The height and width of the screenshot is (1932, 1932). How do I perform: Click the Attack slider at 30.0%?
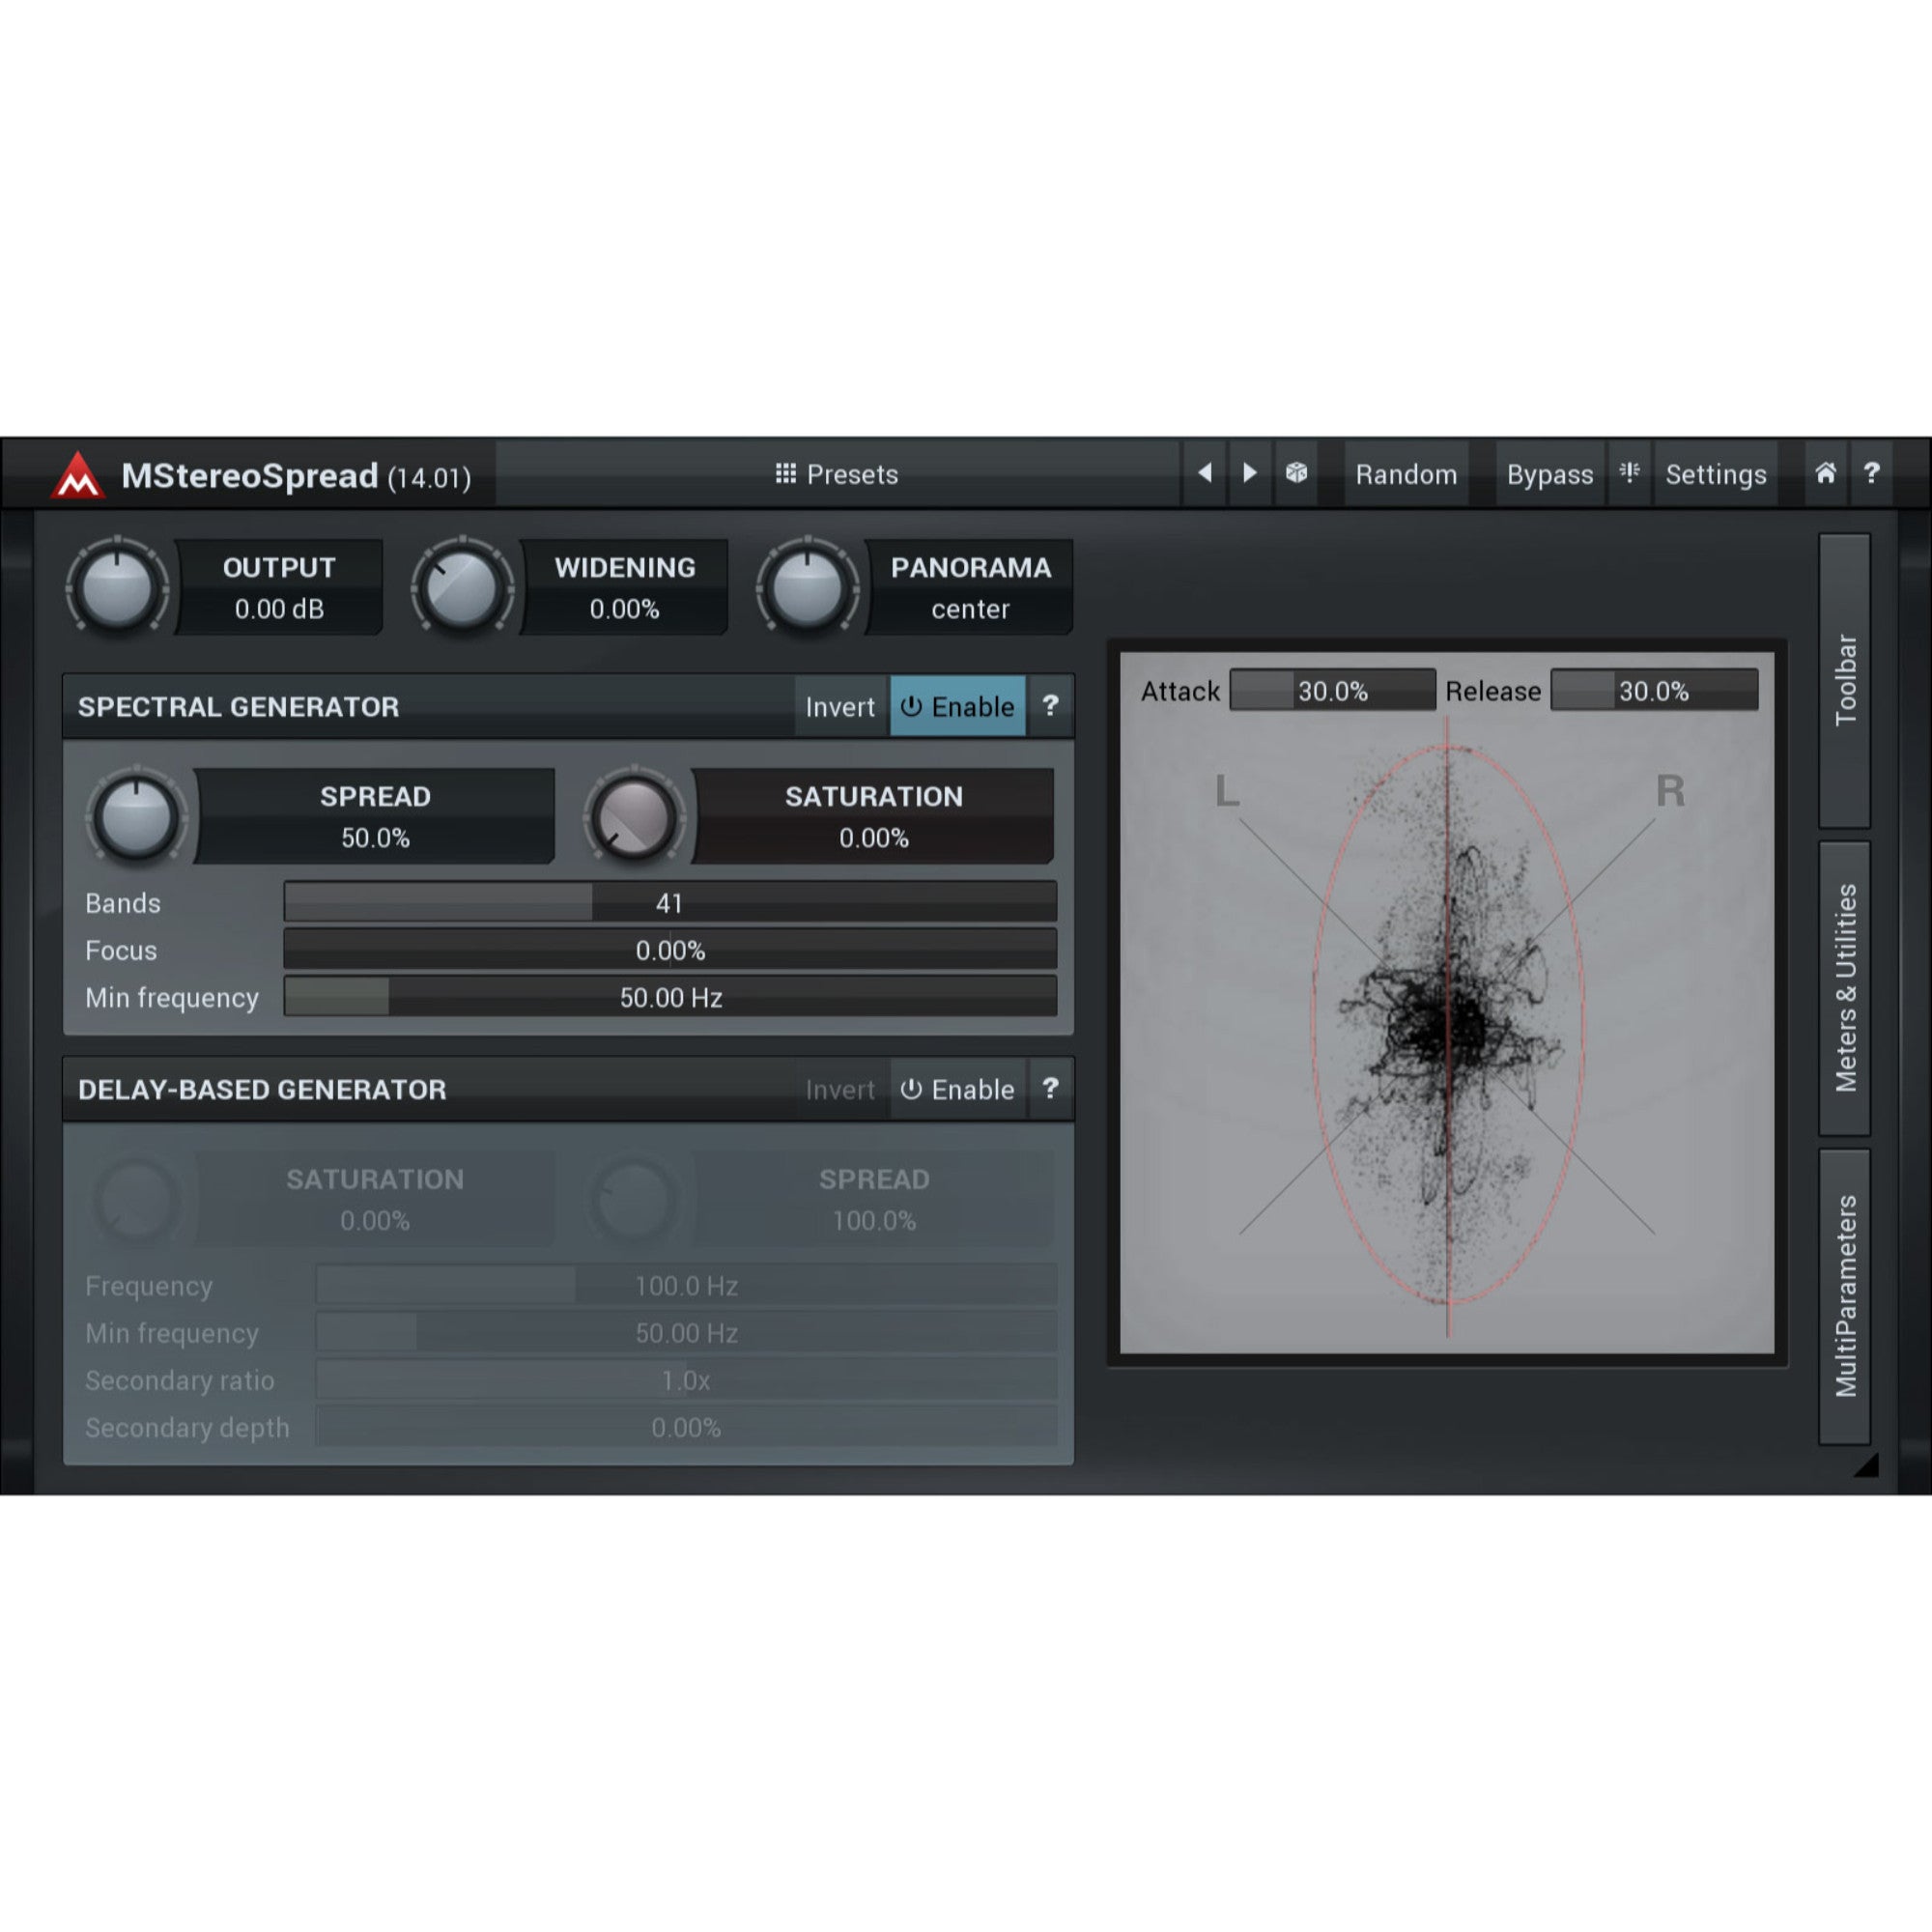click(x=1332, y=690)
